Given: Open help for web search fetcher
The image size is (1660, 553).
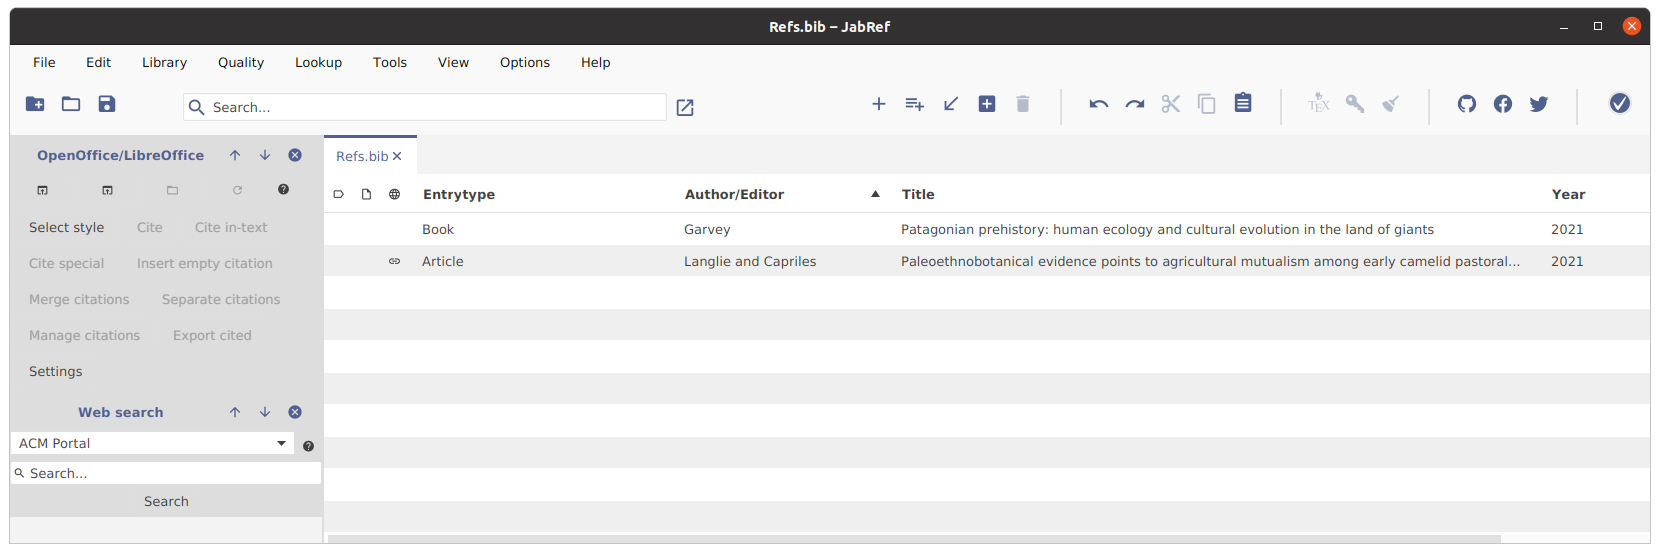Looking at the screenshot, I should click(308, 446).
